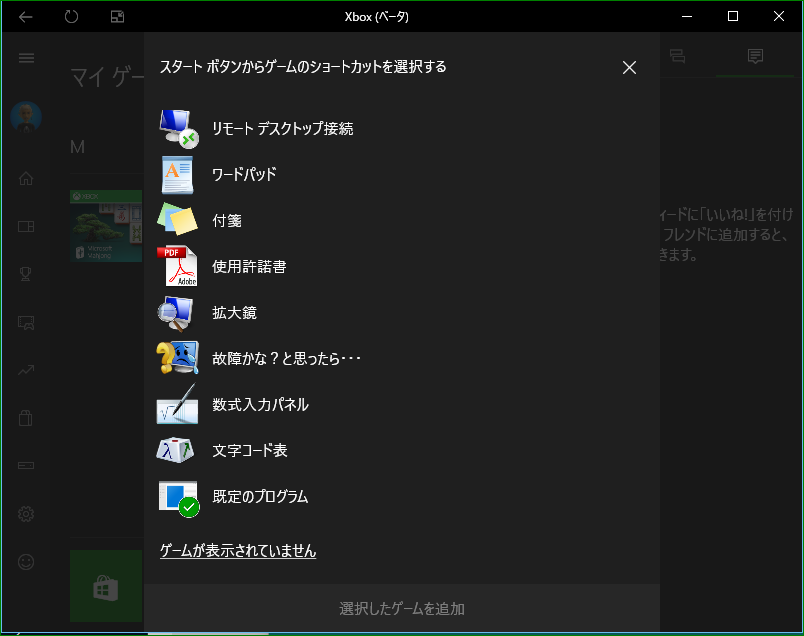
Task: Click the 文字コード表 label
Action: coord(250,450)
